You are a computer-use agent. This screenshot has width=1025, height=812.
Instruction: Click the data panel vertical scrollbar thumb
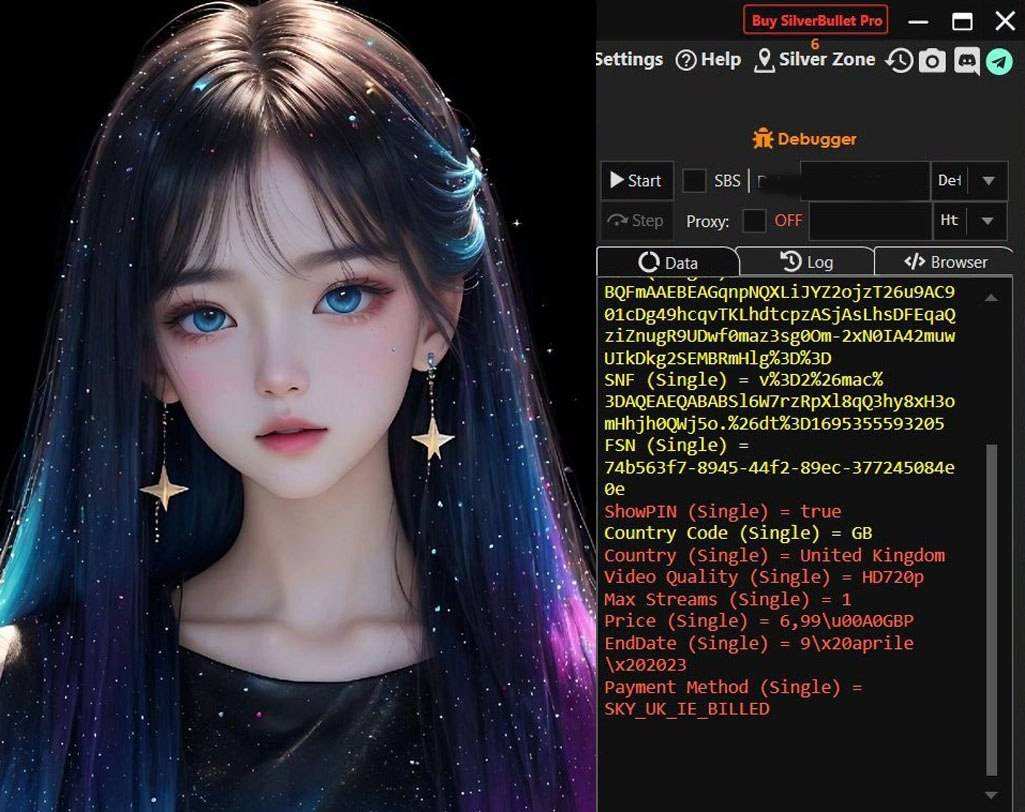pos(991,609)
